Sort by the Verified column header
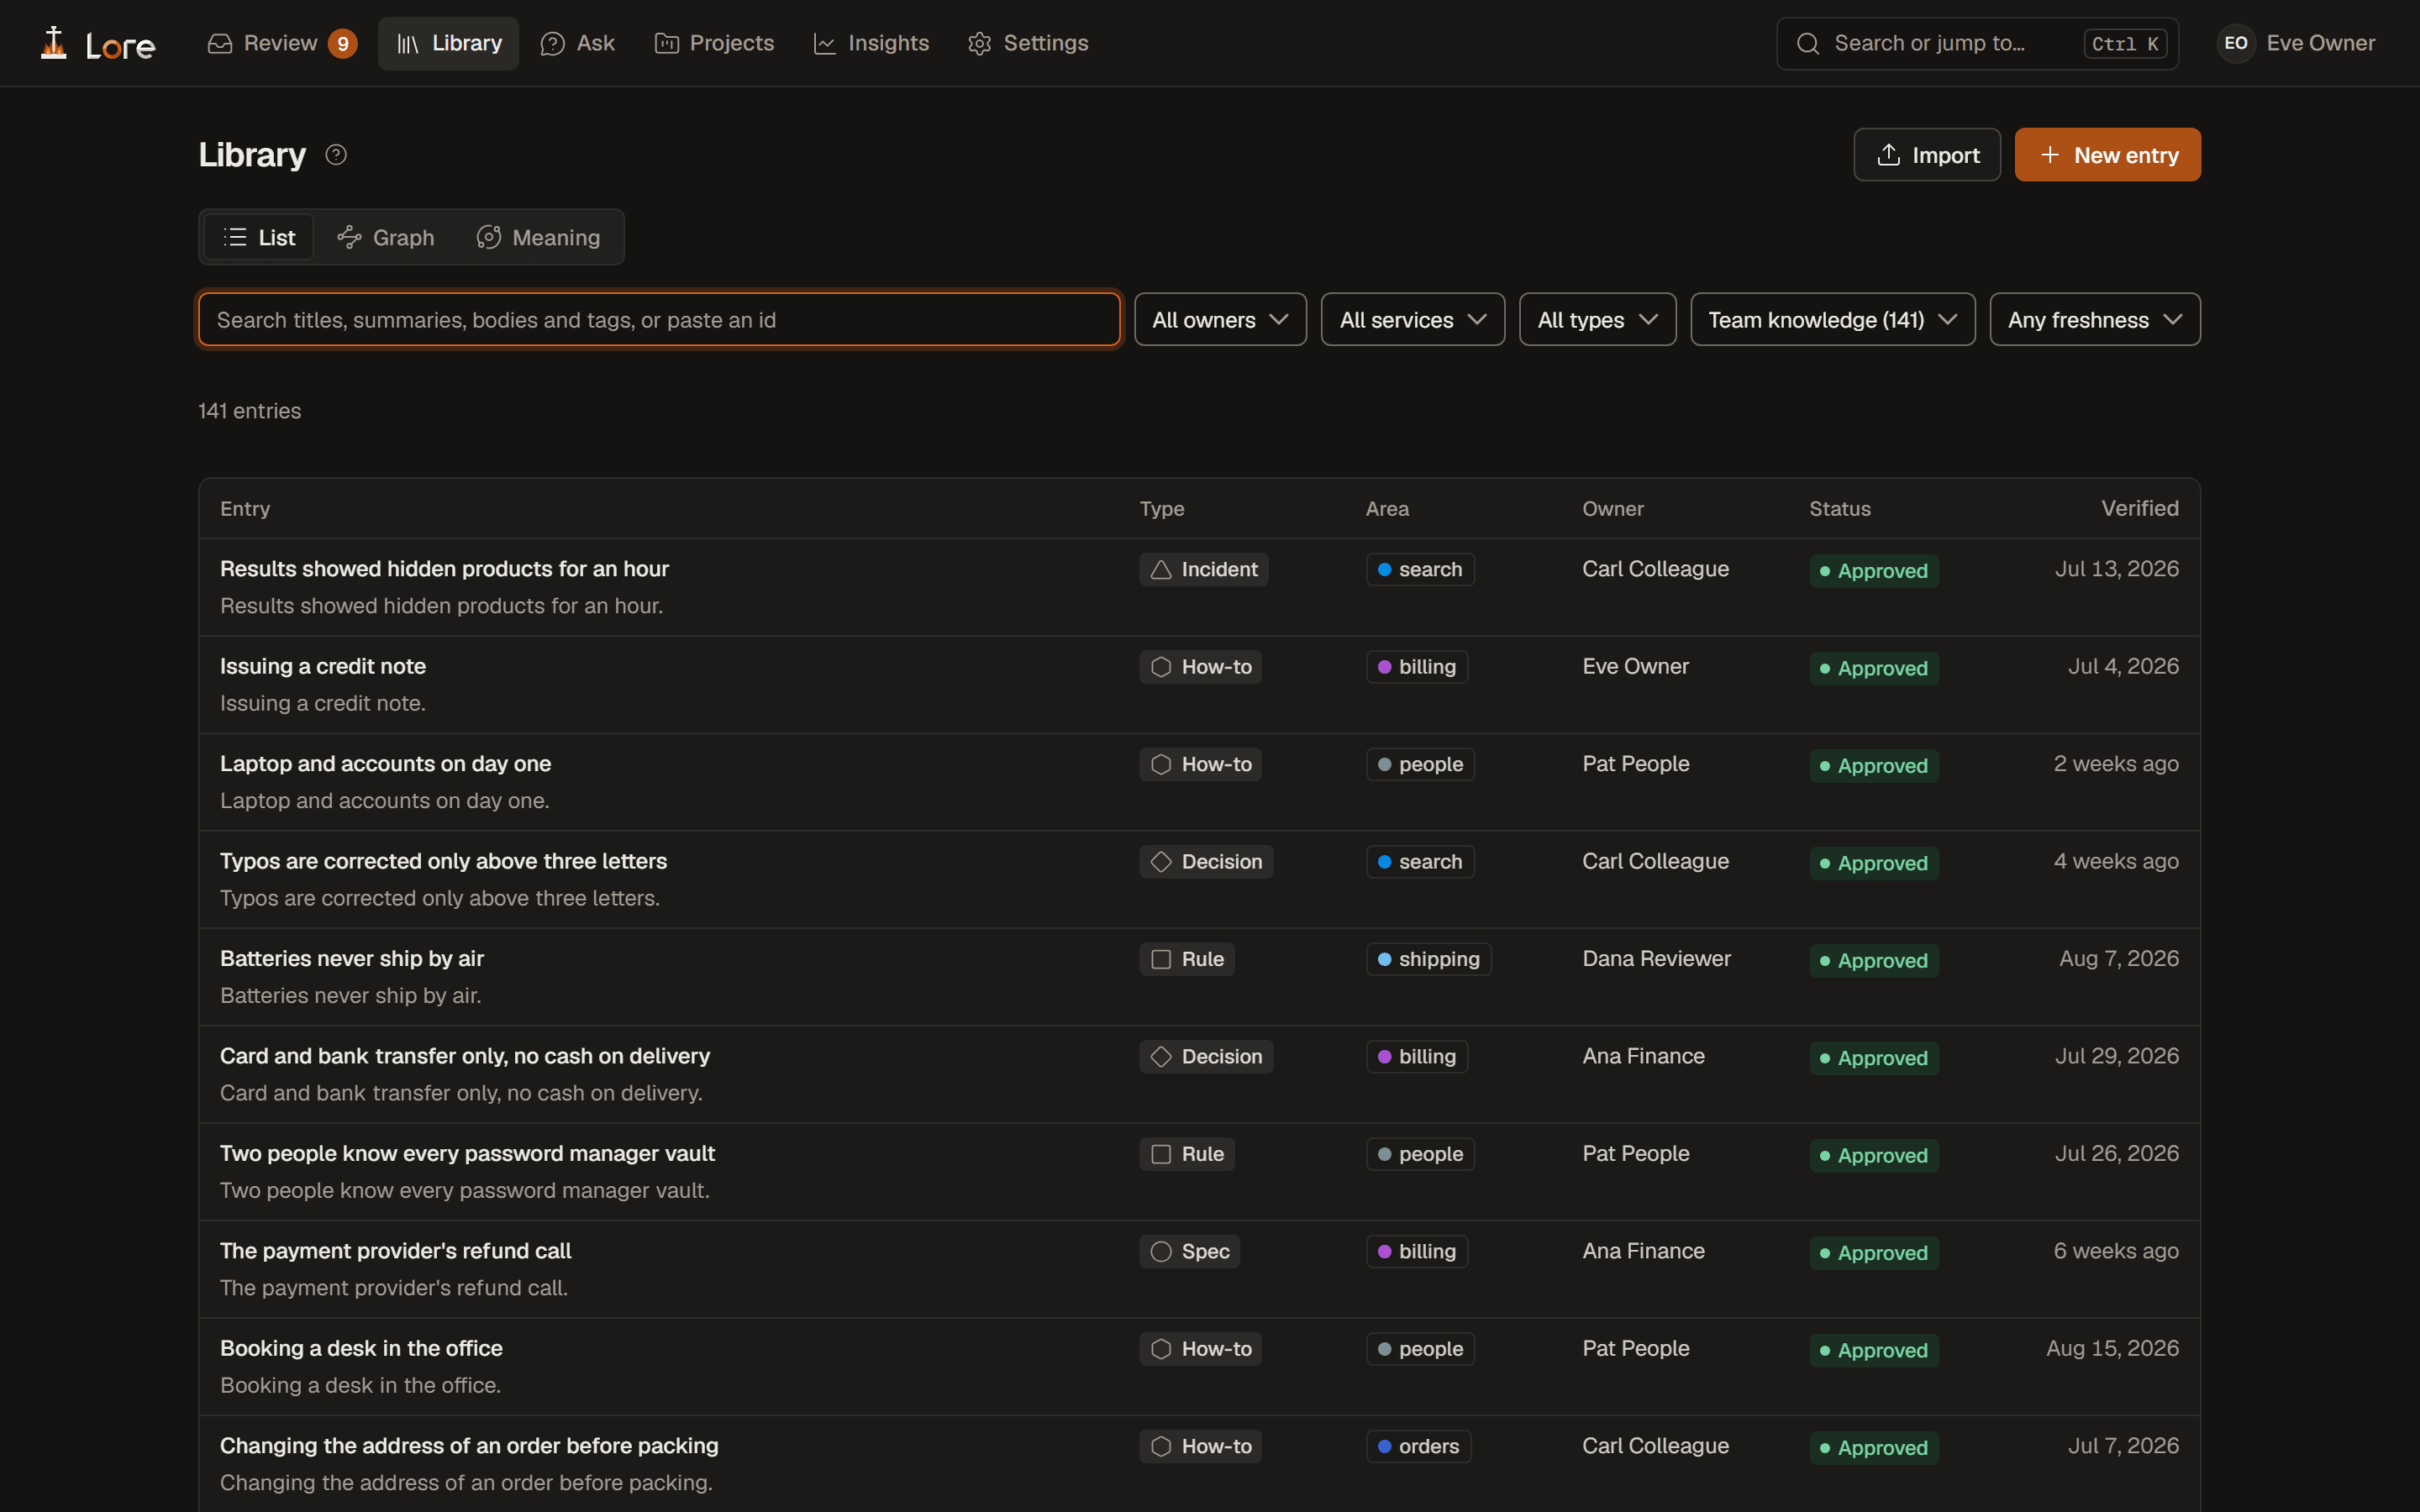This screenshot has width=2420, height=1512. click(x=2139, y=508)
